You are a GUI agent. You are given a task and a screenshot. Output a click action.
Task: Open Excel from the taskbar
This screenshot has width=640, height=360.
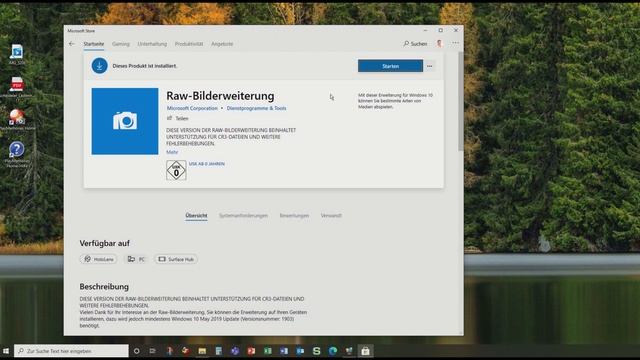267,351
